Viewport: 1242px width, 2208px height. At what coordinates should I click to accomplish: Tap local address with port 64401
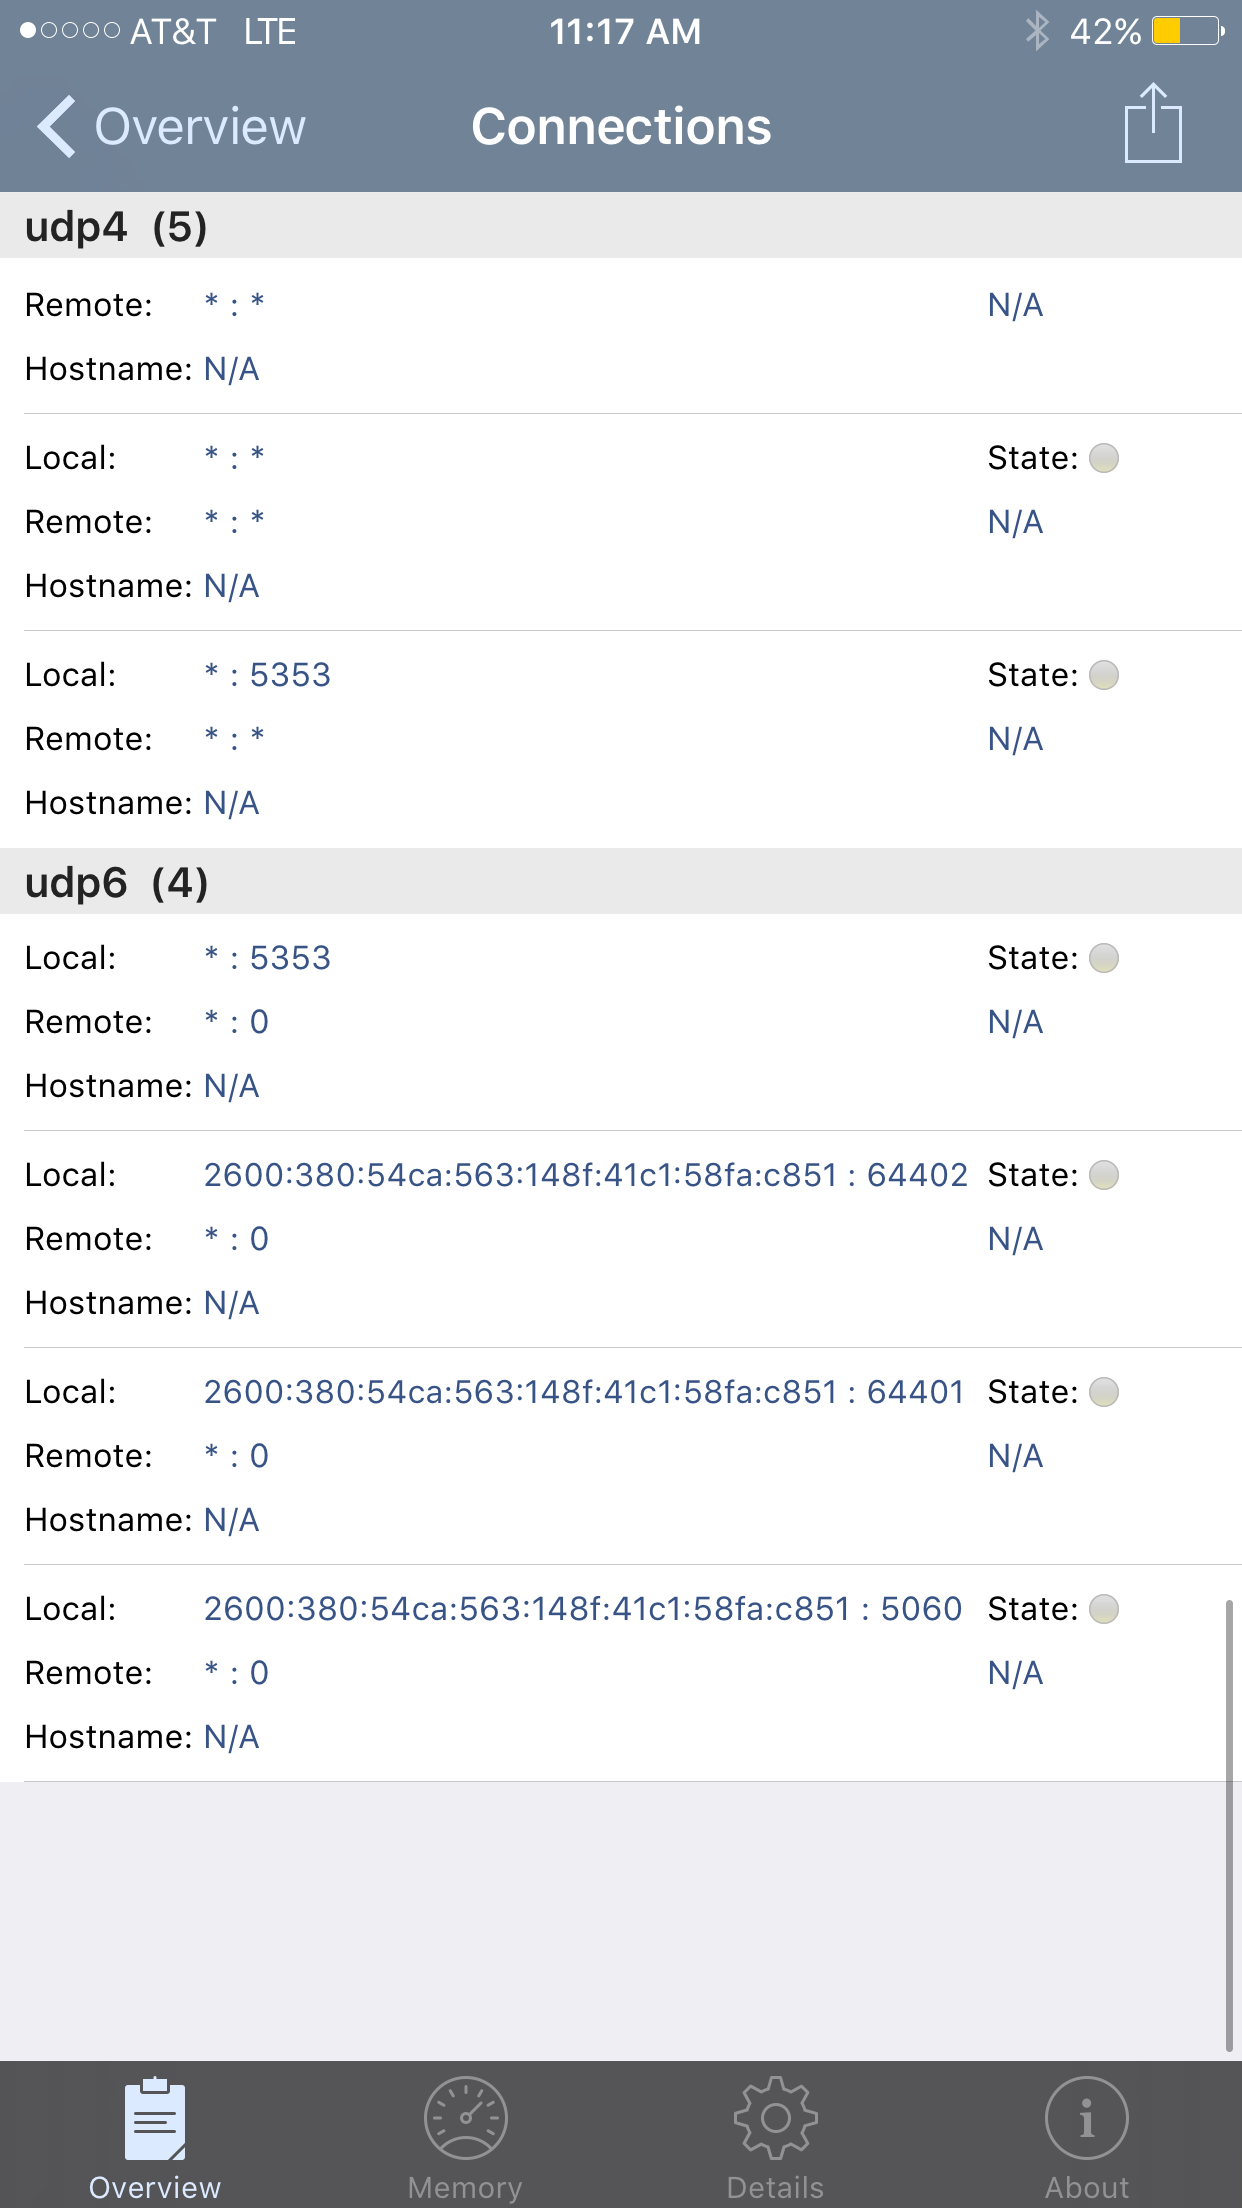pyautogui.click(x=583, y=1392)
